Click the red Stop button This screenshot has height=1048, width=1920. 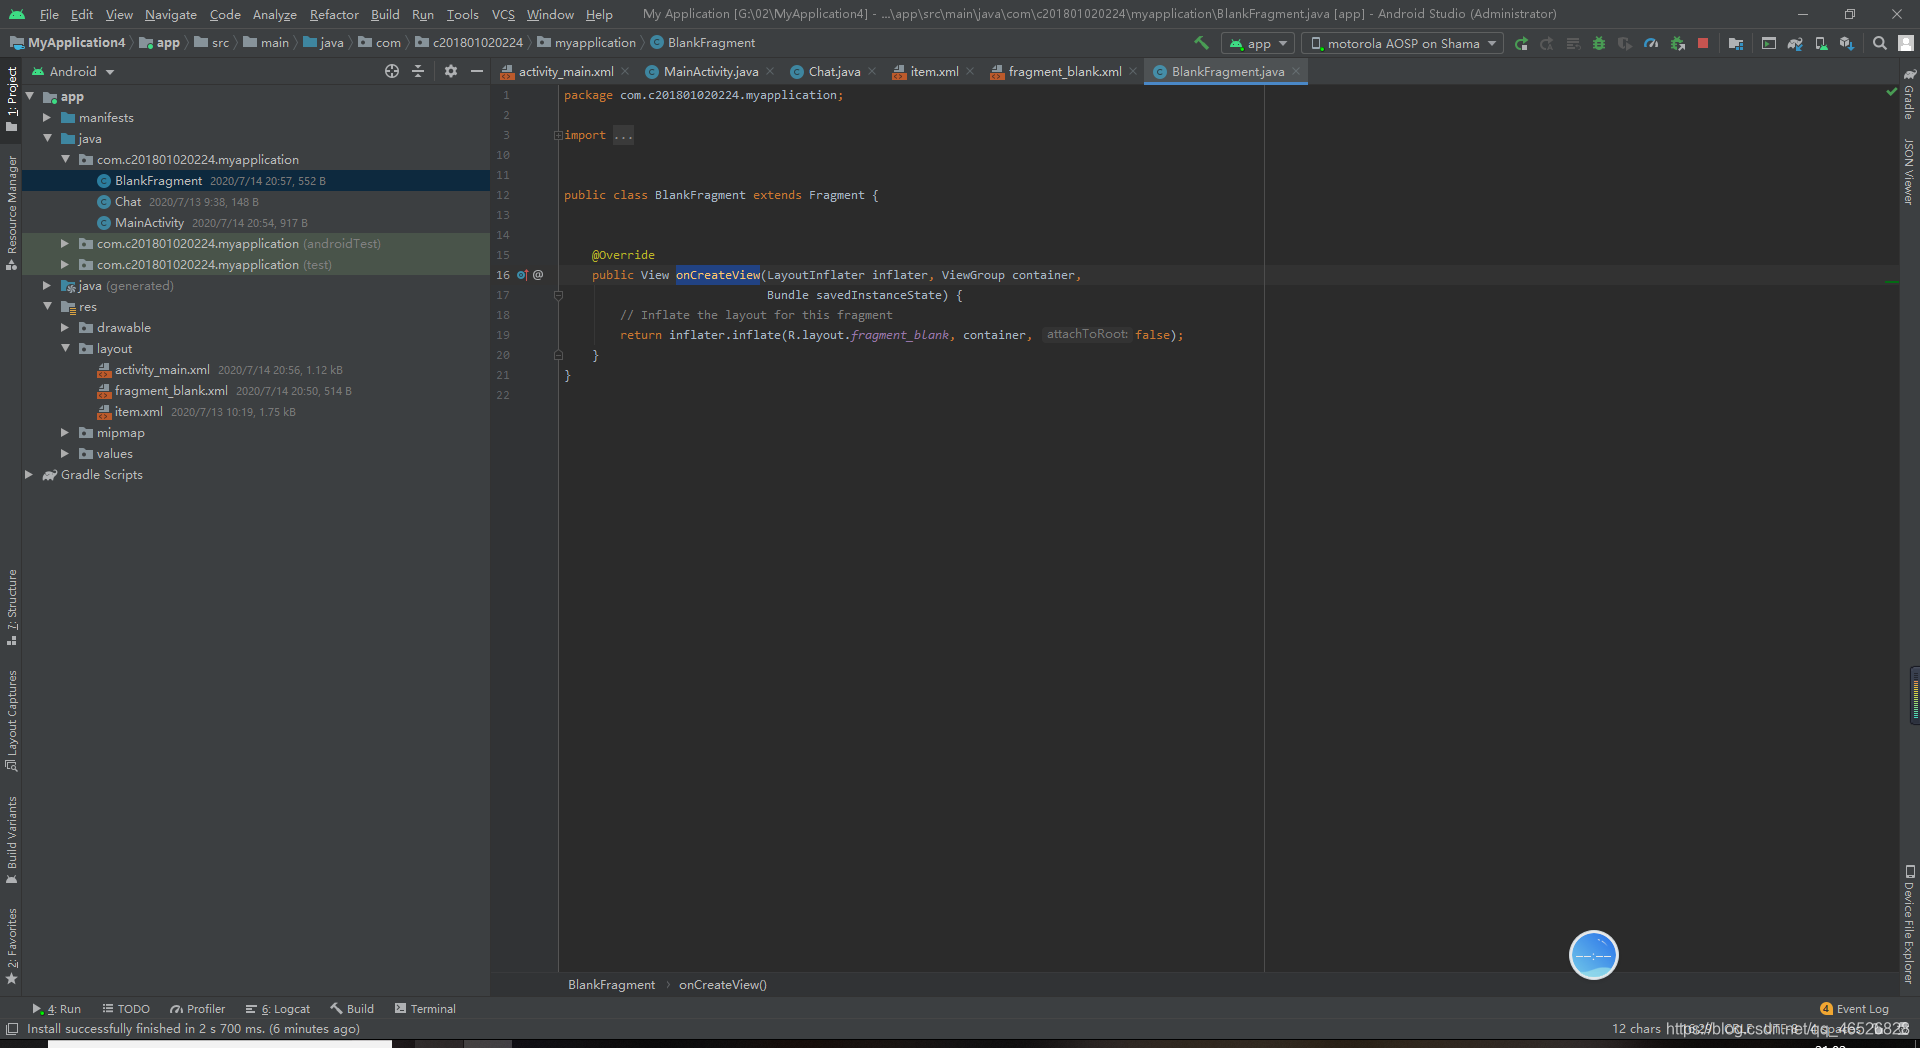tap(1703, 43)
